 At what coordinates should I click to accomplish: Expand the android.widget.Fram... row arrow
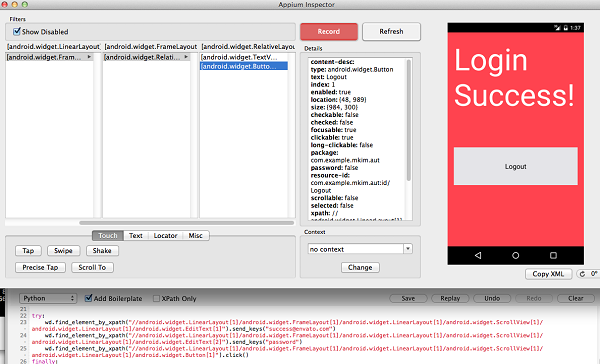[x=89, y=57]
